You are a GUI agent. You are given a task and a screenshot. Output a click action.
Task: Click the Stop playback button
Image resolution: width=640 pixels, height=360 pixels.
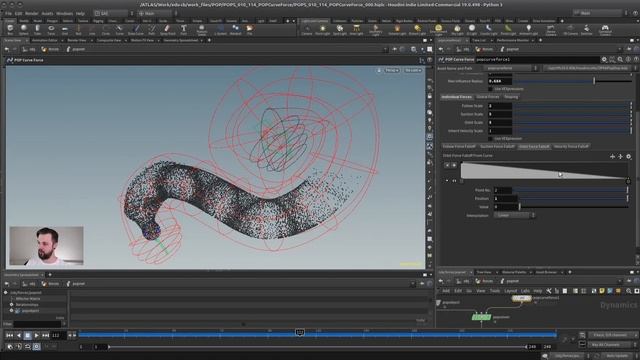[27, 335]
